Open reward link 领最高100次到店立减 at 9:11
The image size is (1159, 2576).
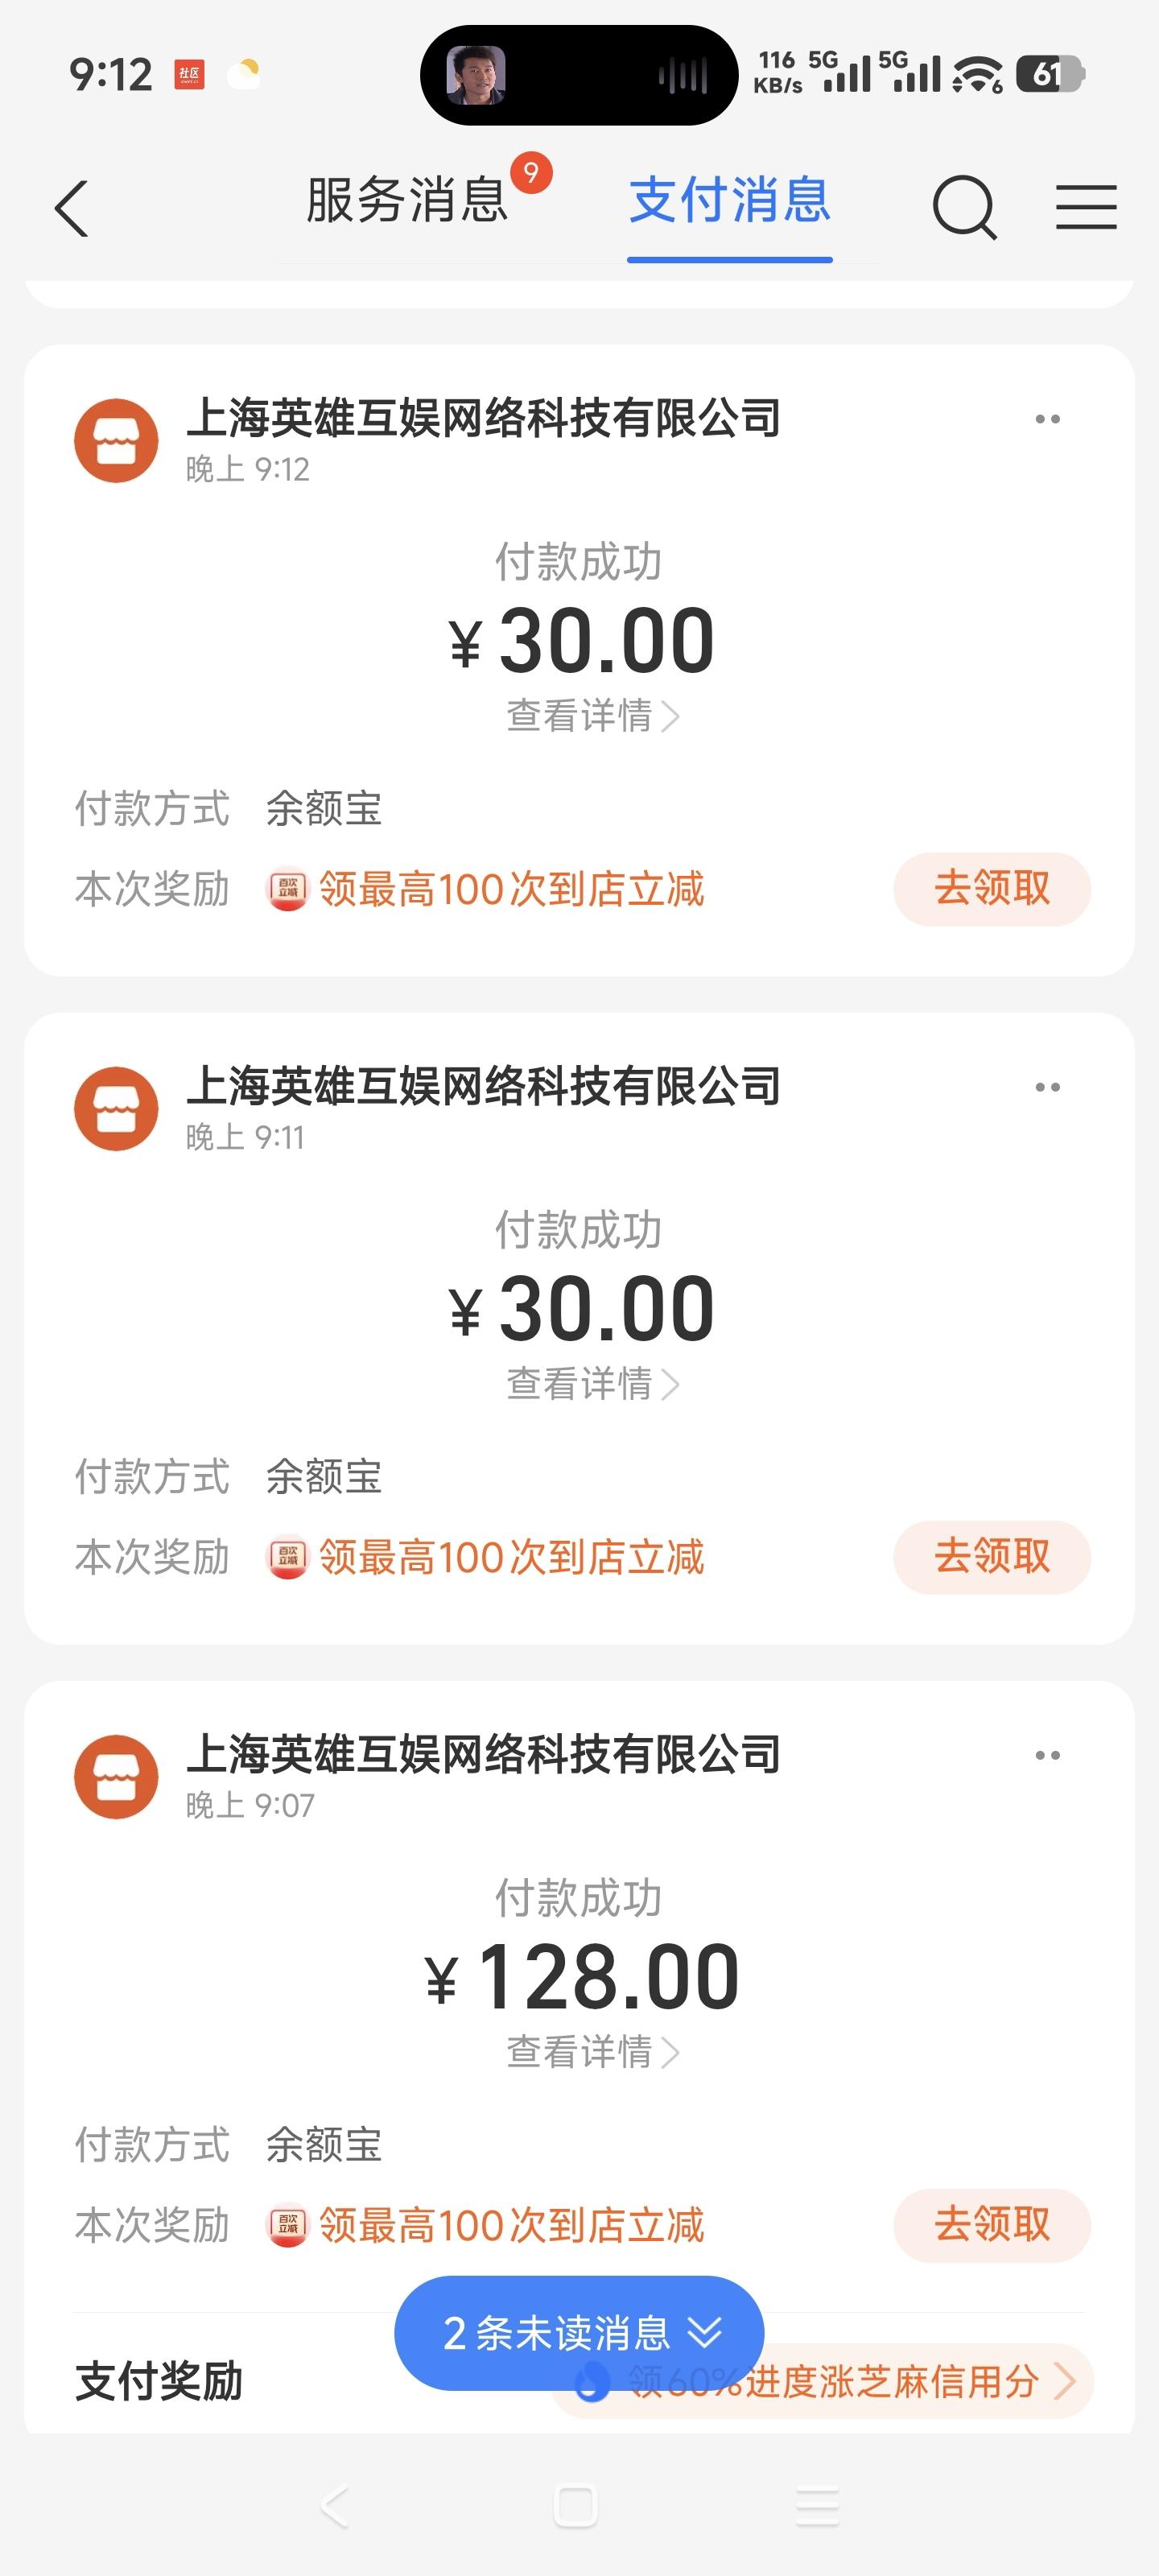coord(510,1558)
